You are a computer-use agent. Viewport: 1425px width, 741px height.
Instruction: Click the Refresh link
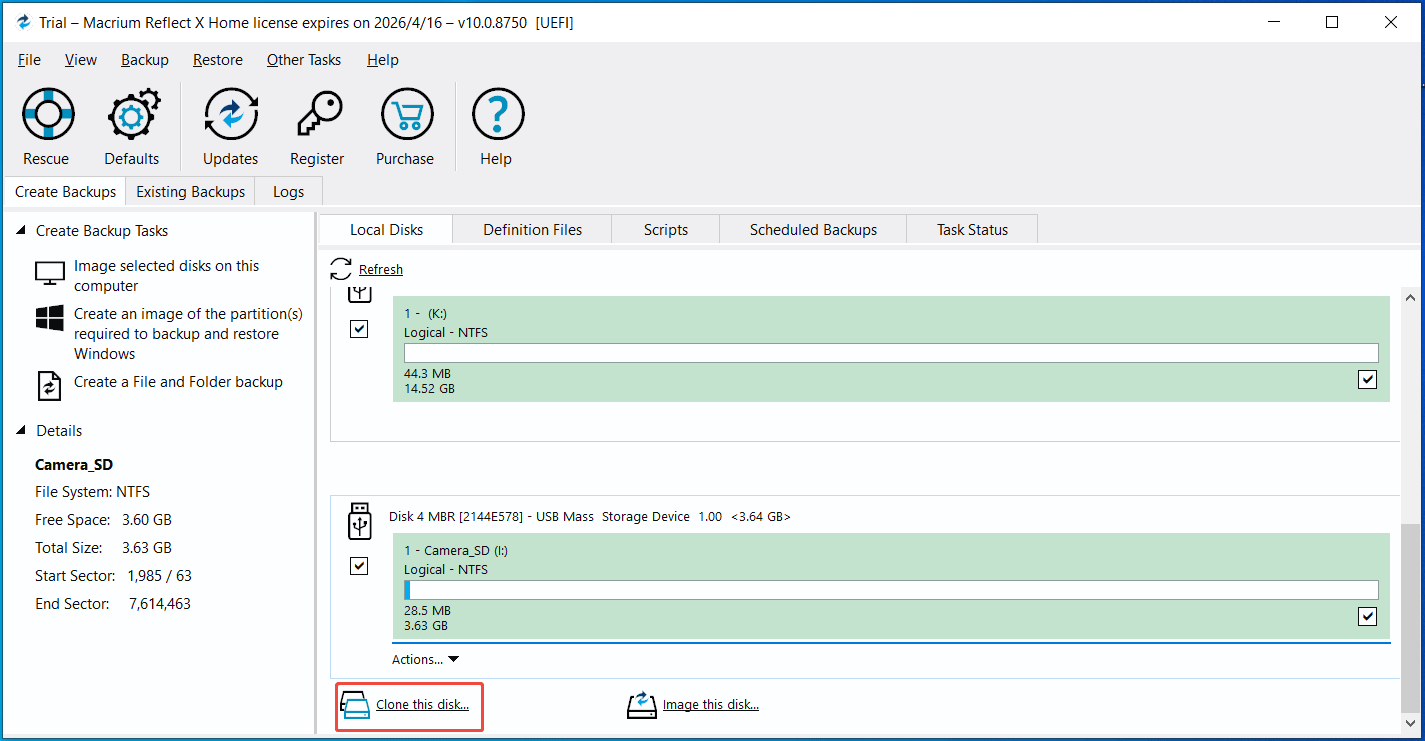coord(381,270)
